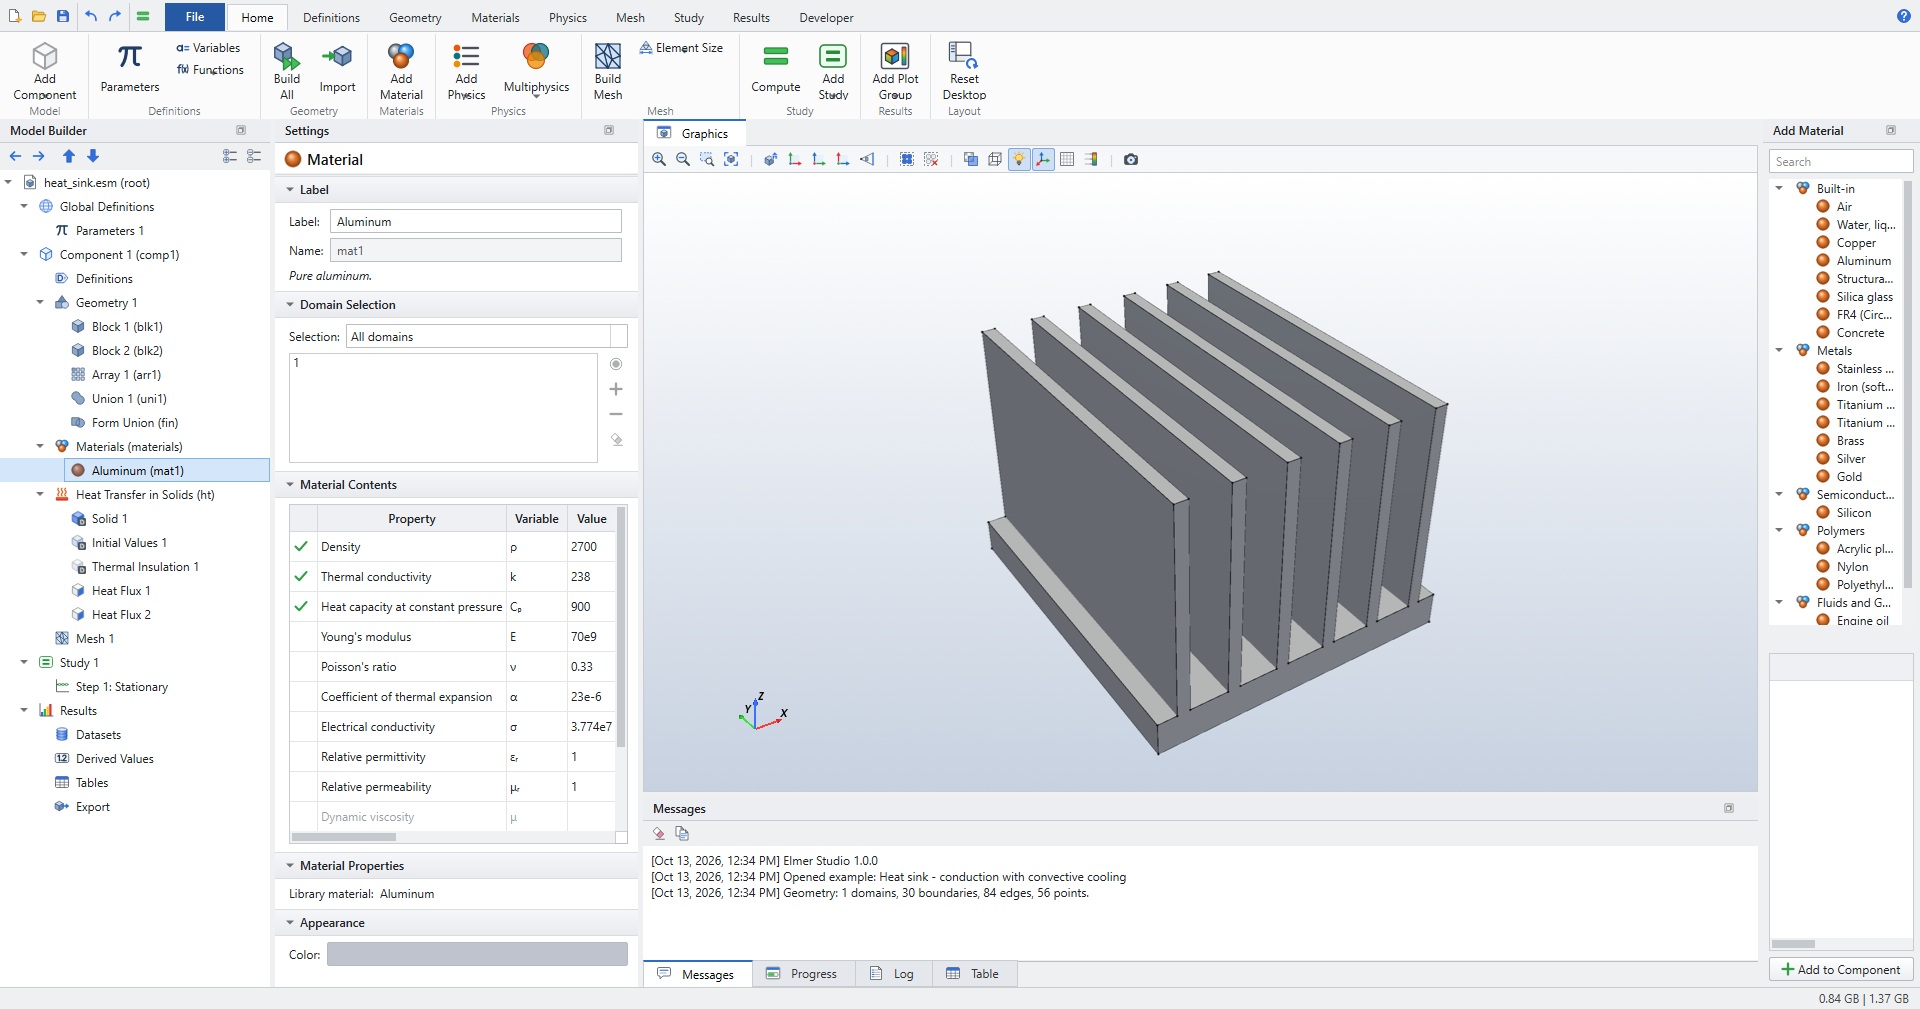The width and height of the screenshot is (1920, 1009).
Task: Switch to the Log tab
Action: click(892, 974)
